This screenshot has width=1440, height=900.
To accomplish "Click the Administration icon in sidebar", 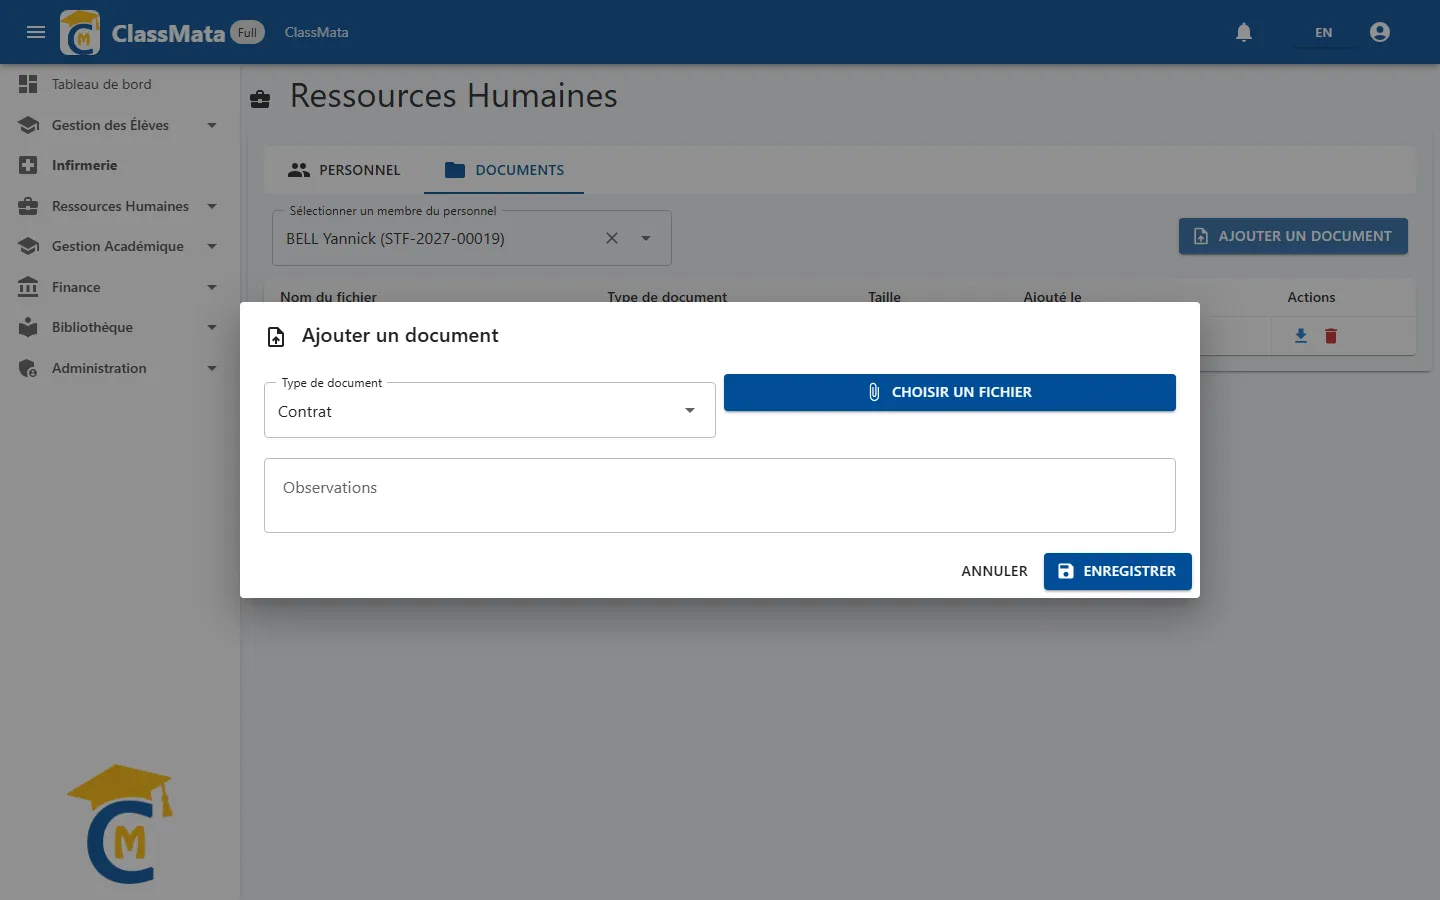I will click(28, 368).
